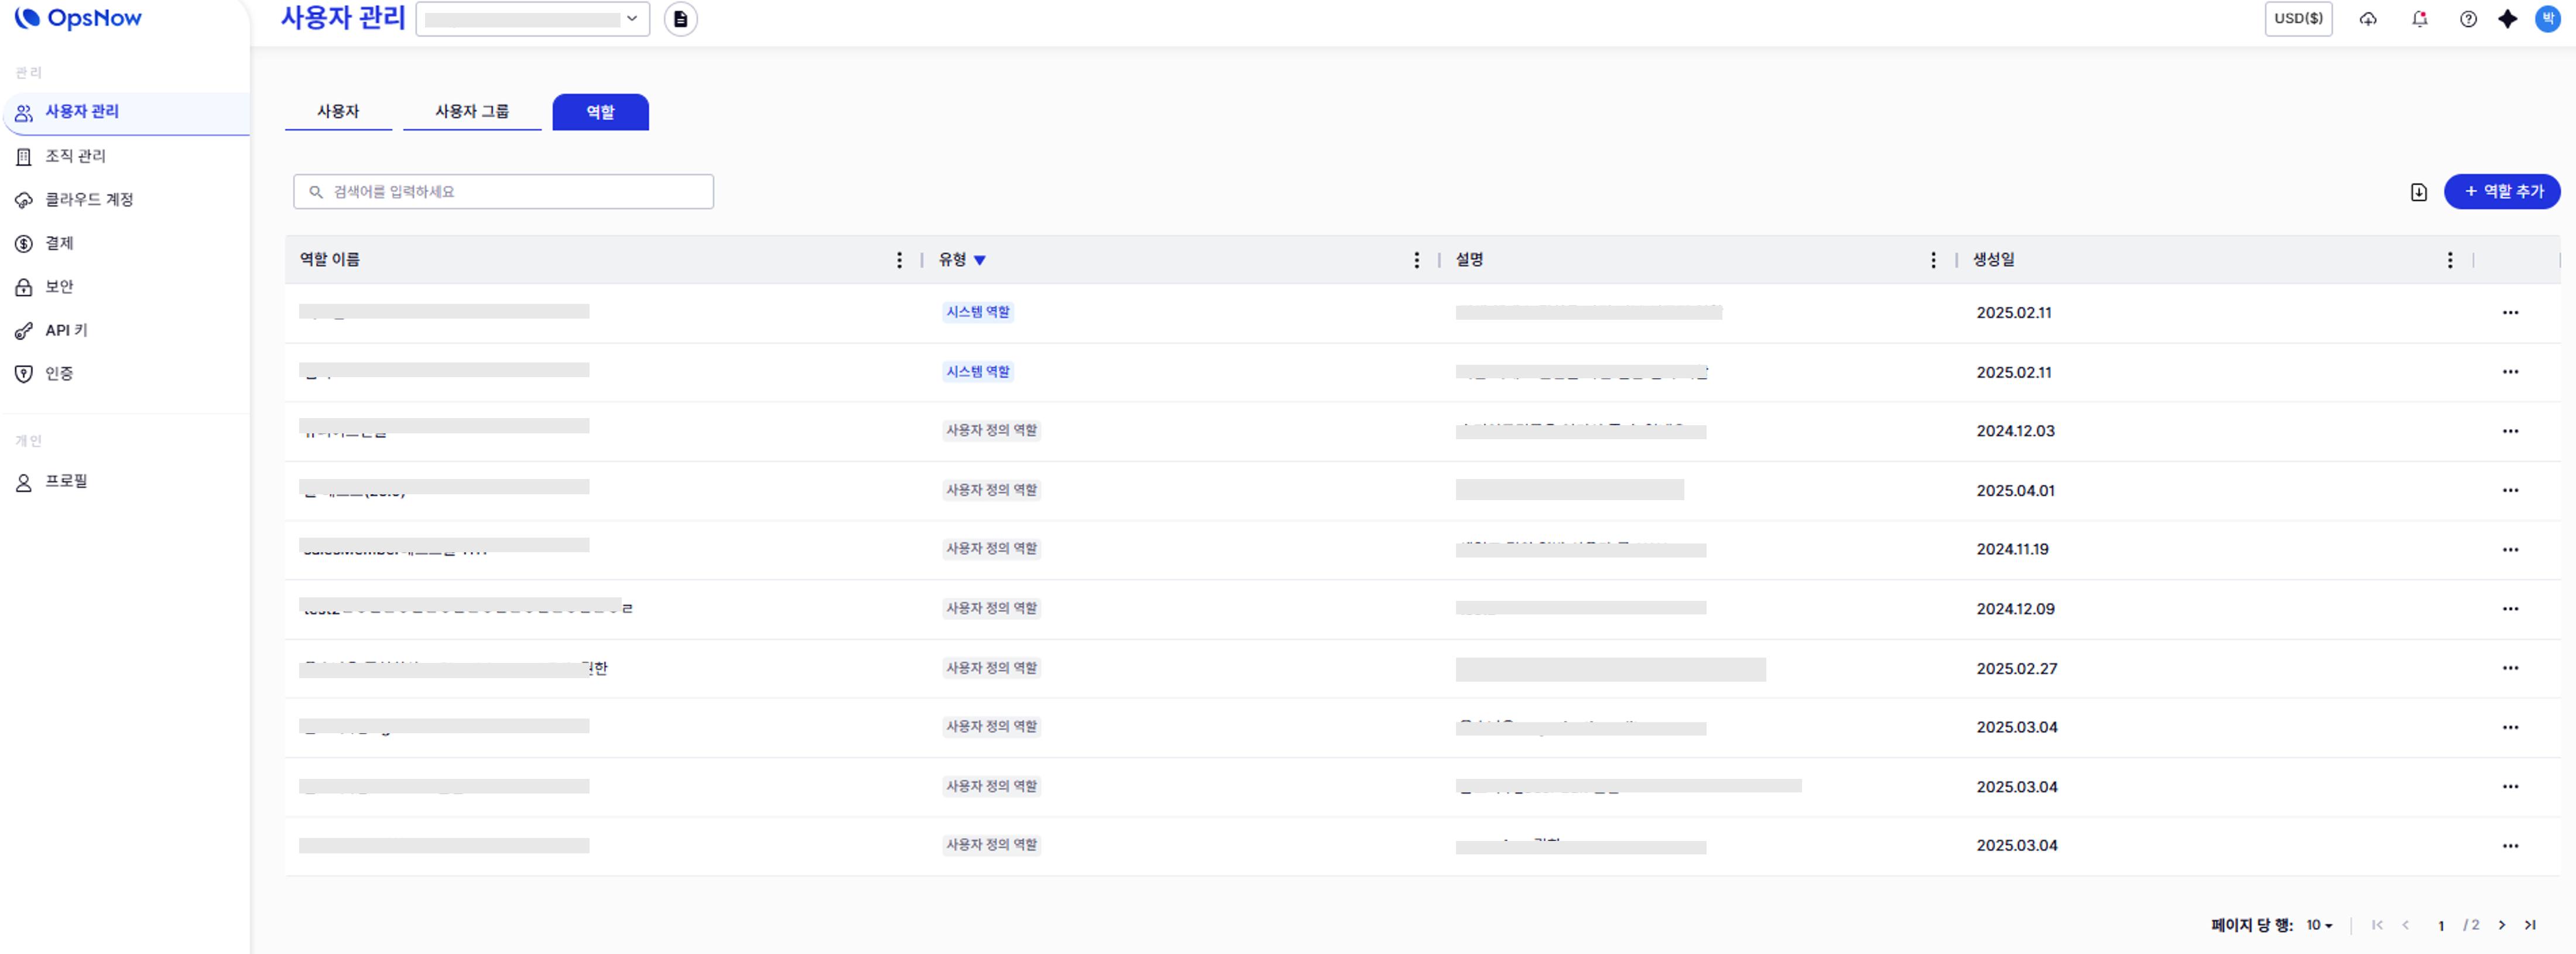Image resolution: width=2576 pixels, height=954 pixels.
Task: Switch to the 사용자 tab
Action: point(338,112)
